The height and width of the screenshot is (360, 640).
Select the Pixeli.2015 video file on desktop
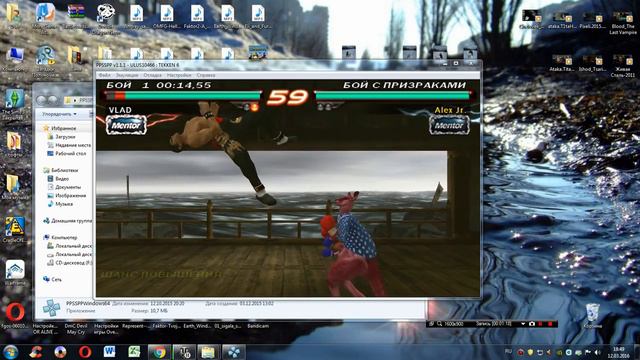coord(592,20)
